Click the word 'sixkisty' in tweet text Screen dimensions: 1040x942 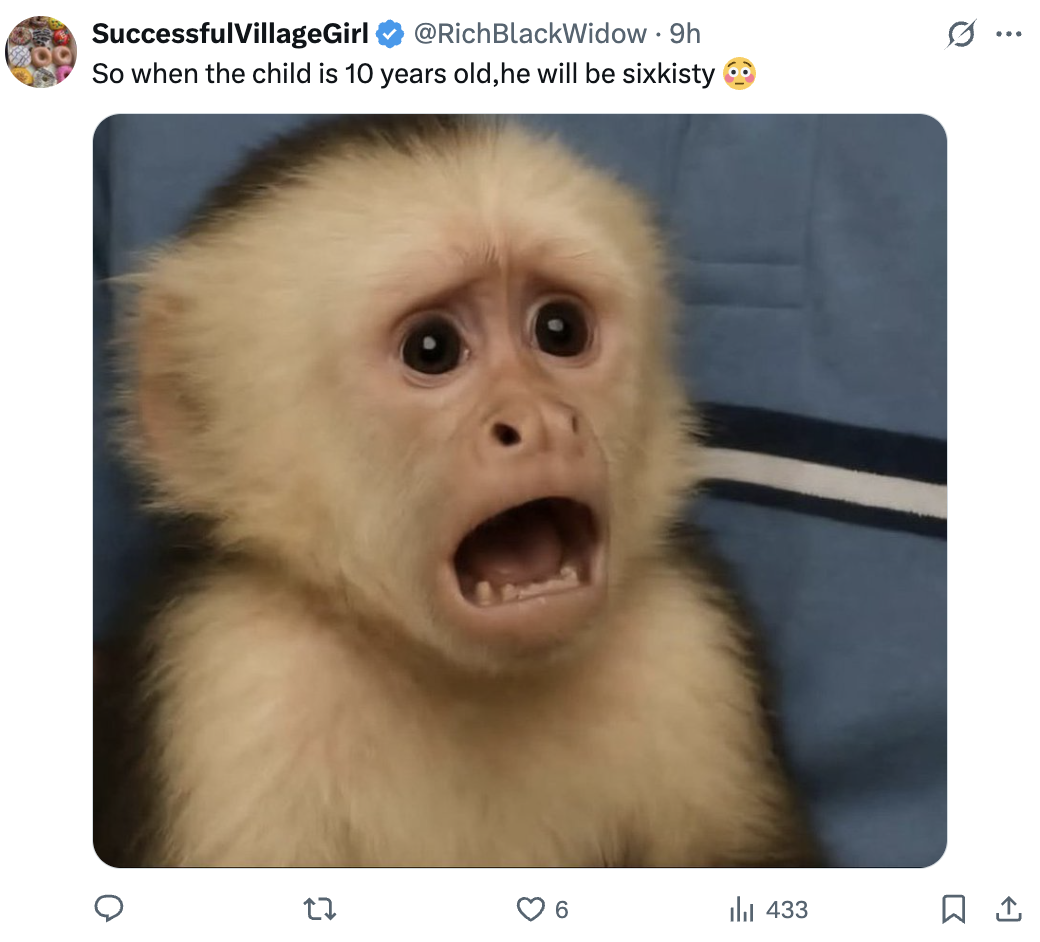664,74
